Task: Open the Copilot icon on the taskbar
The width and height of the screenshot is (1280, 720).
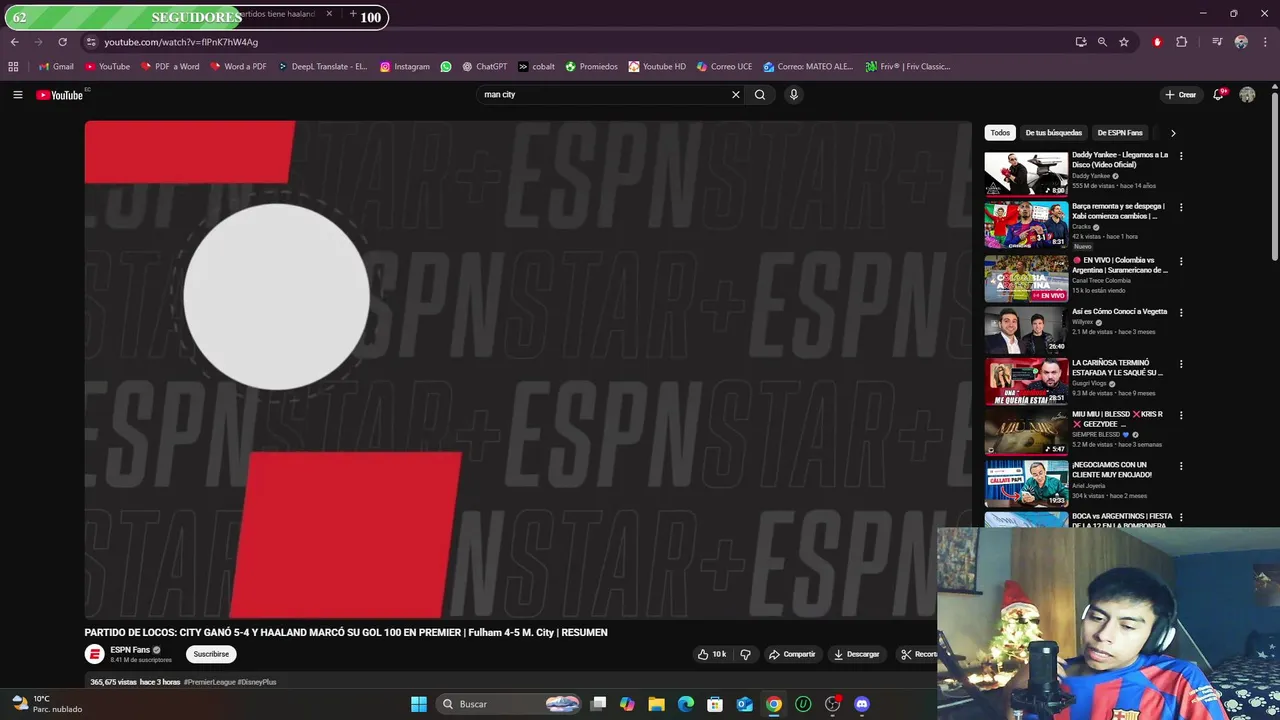Action: 627,704
